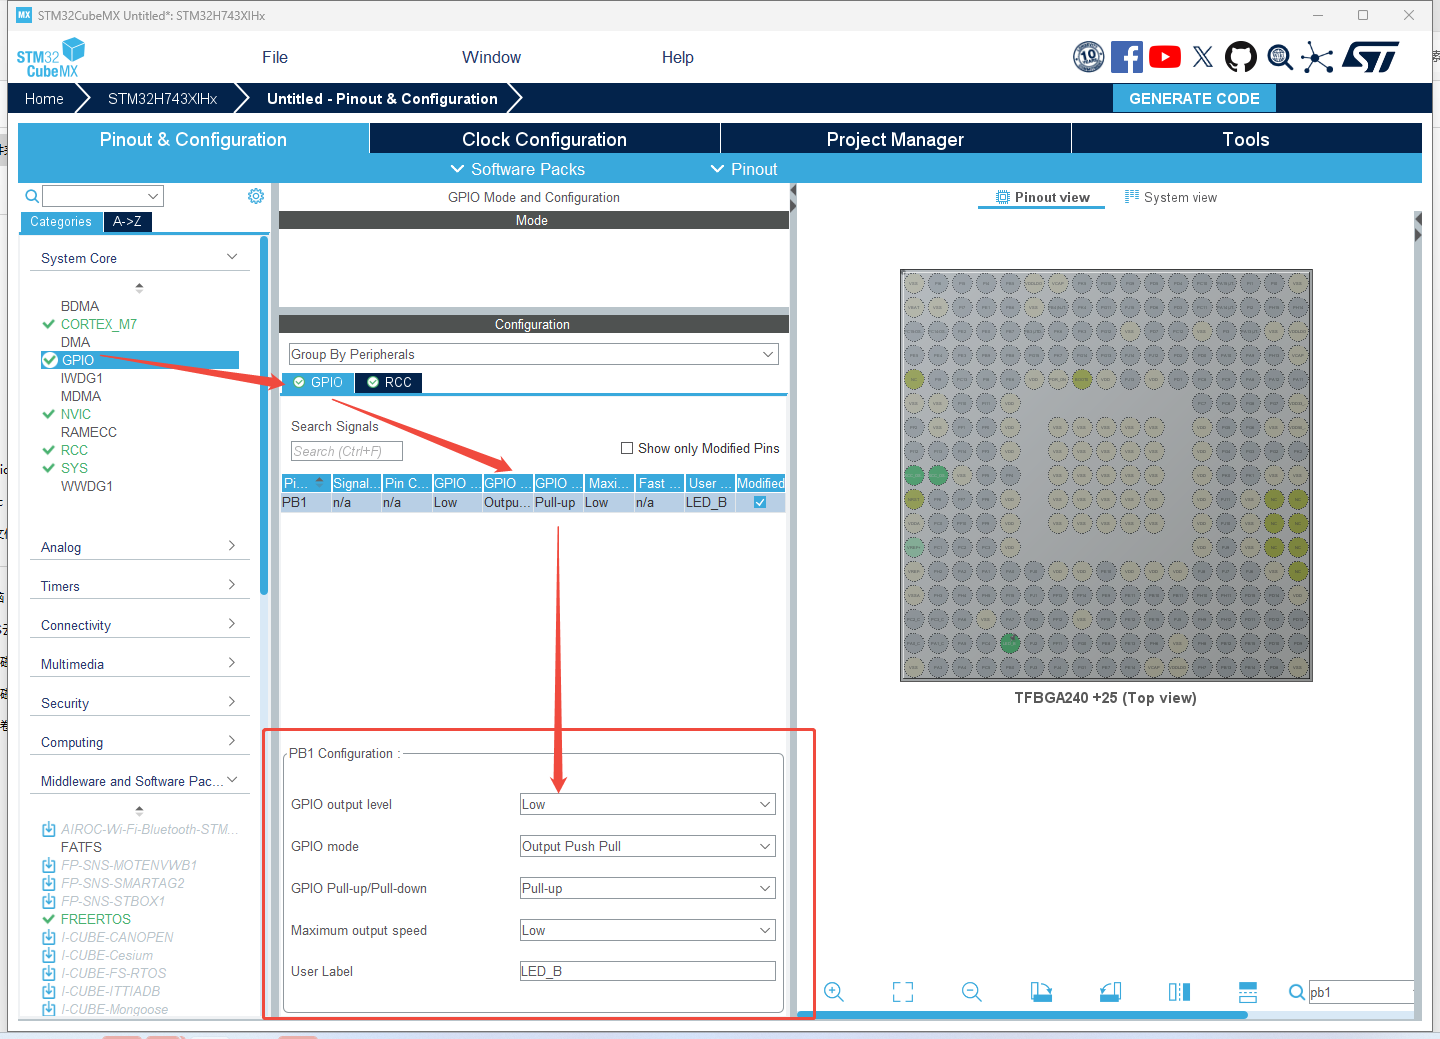This screenshot has height=1039, width=1440.
Task: Click the STM32CubeMX logo
Action: [50, 58]
